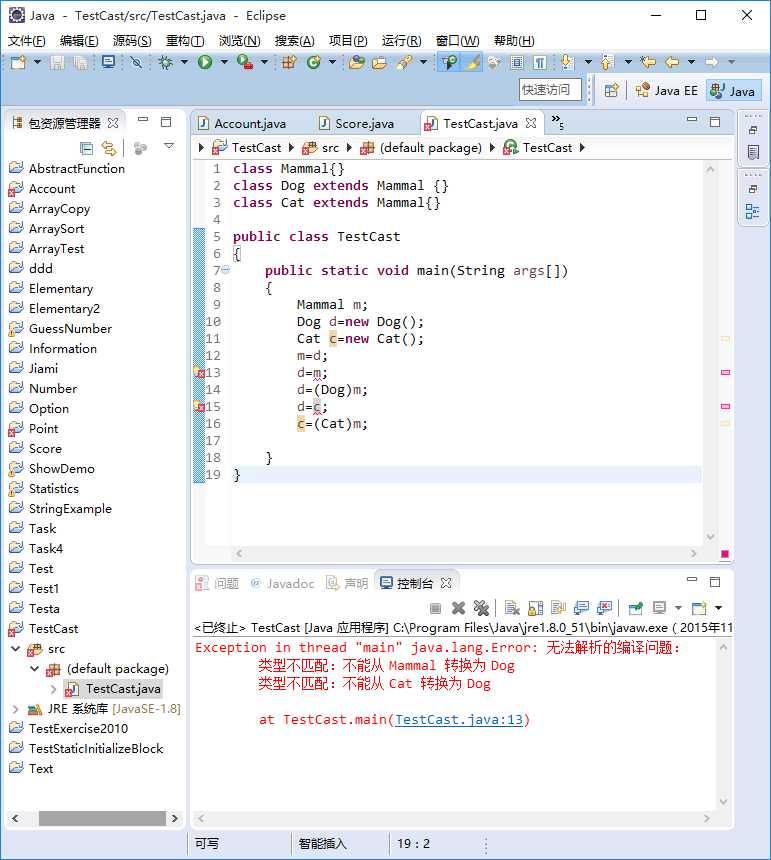Run the program with green Run button
Screen dimensions: 771x860
(205, 63)
